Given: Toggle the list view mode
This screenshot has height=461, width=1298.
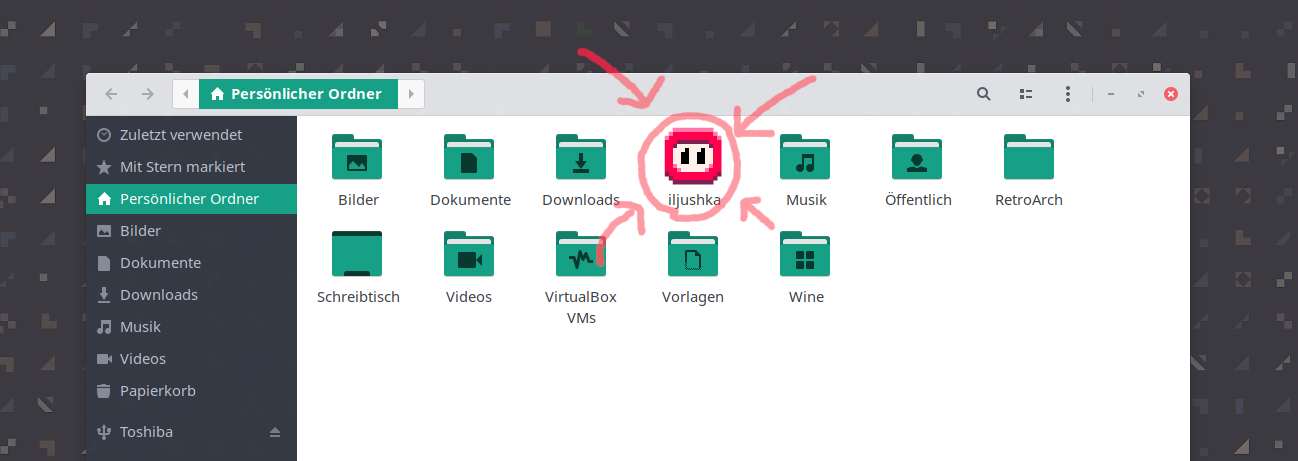Looking at the screenshot, I should [x=1025, y=94].
